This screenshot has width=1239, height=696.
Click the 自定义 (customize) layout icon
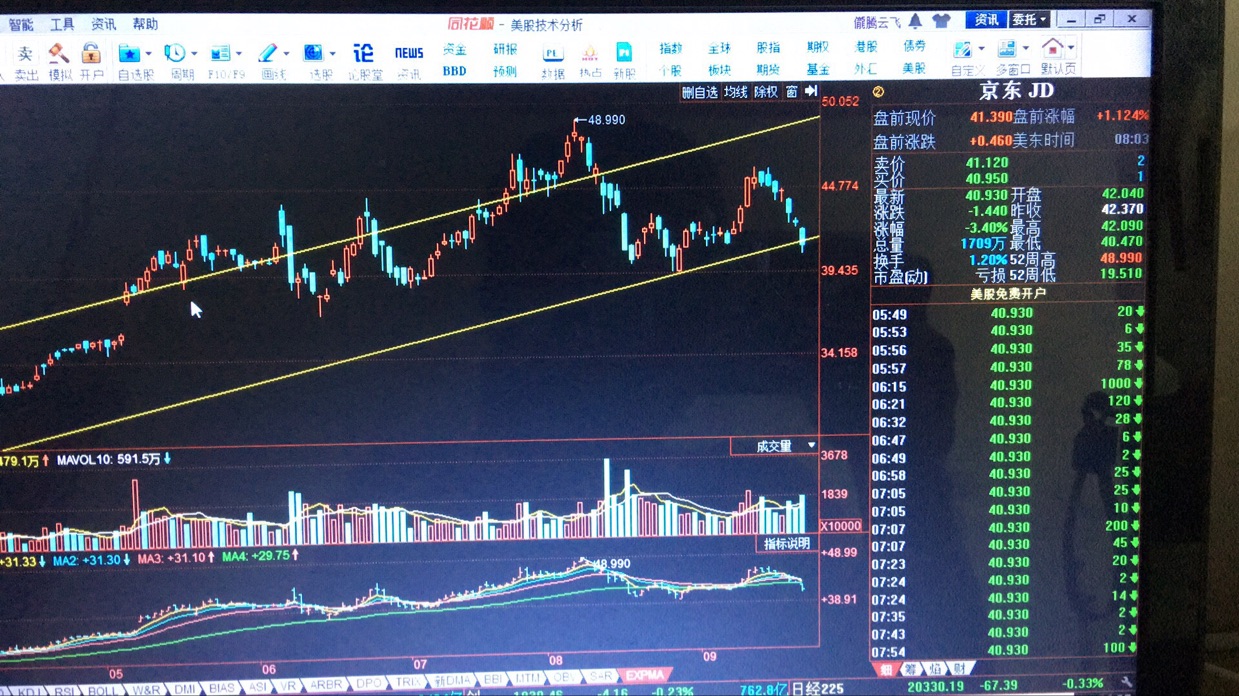point(962,49)
